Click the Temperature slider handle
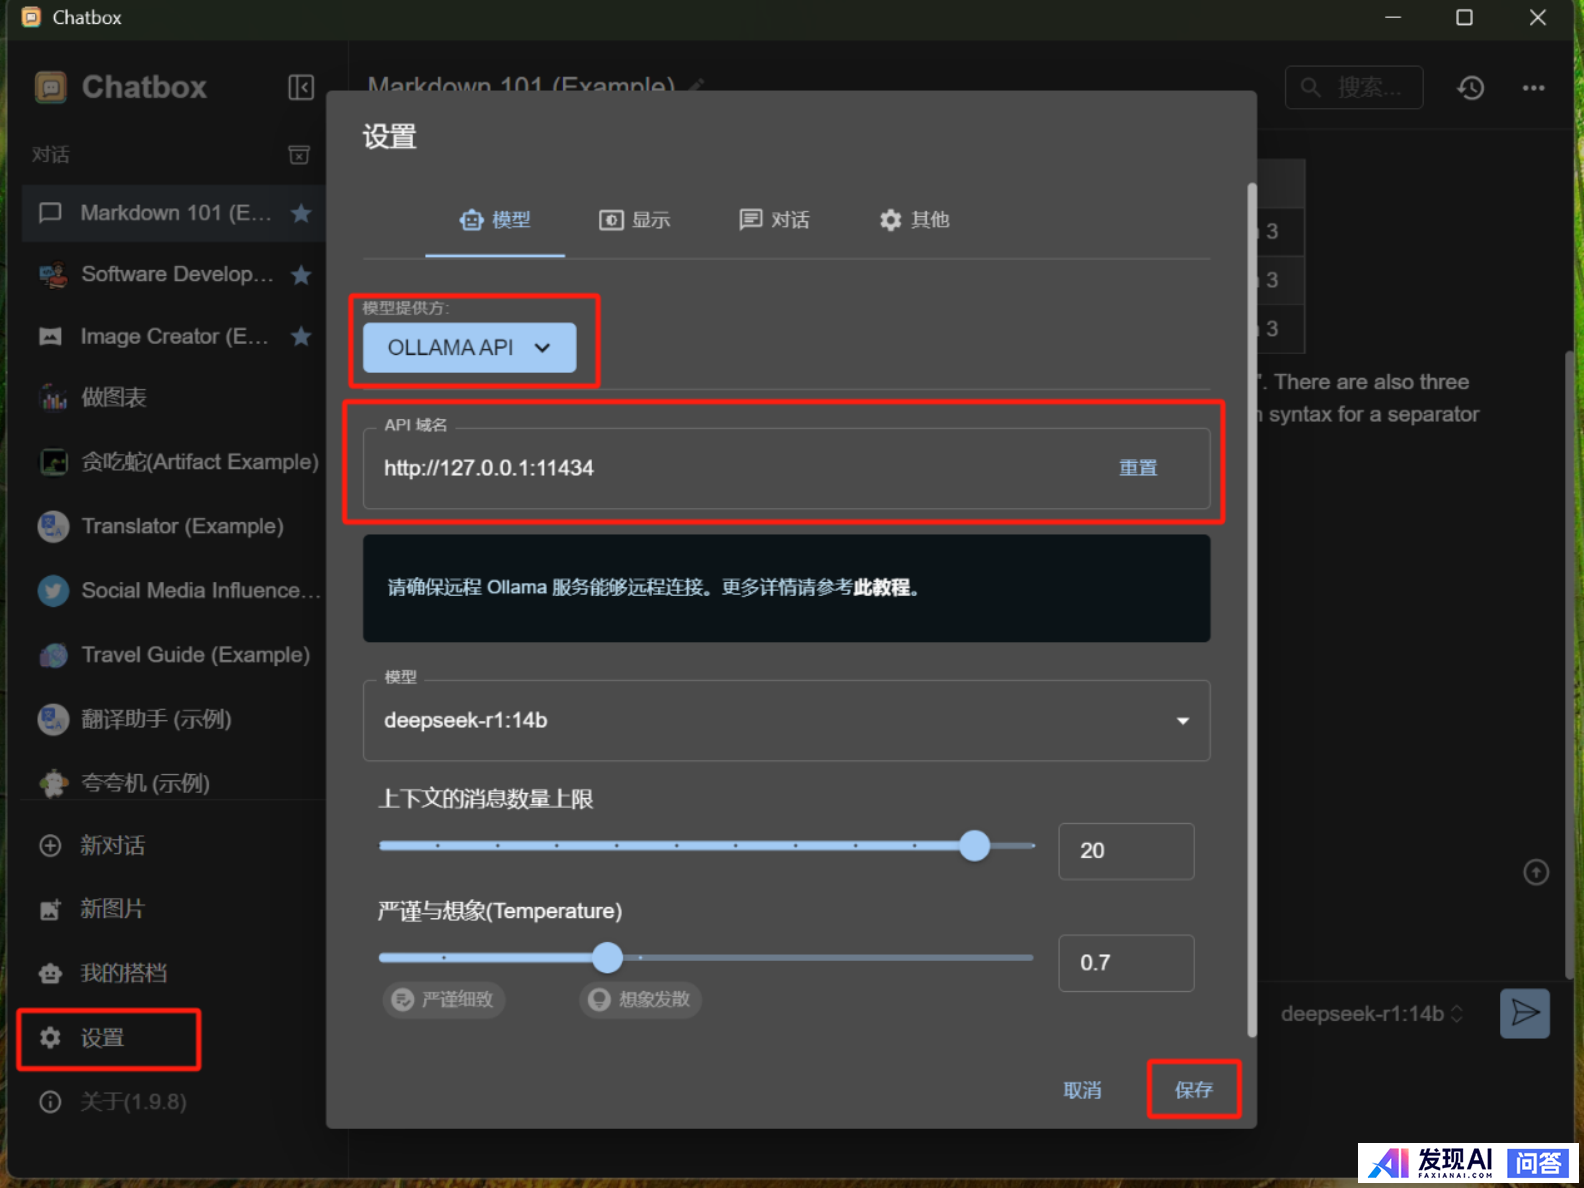The width and height of the screenshot is (1584, 1188). point(607,958)
